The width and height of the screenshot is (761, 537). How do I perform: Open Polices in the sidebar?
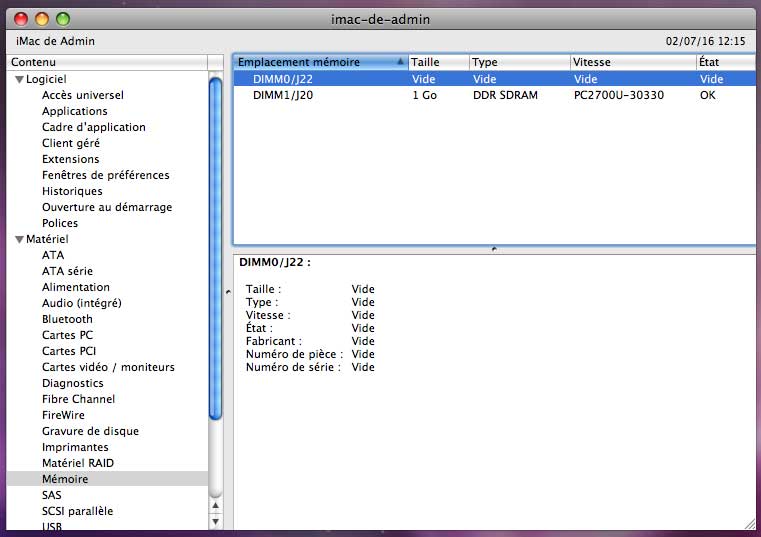(60, 223)
